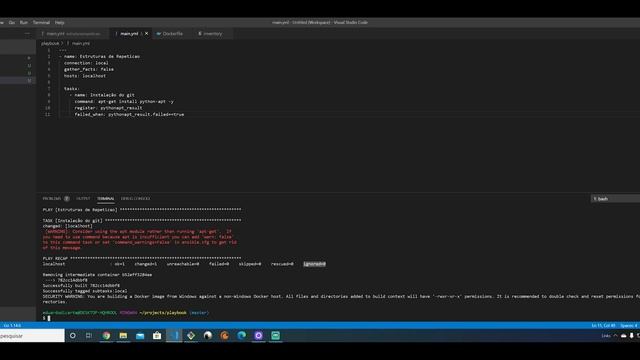640x360 pixels.
Task: Open Task View from the taskbar
Action: coord(89,336)
